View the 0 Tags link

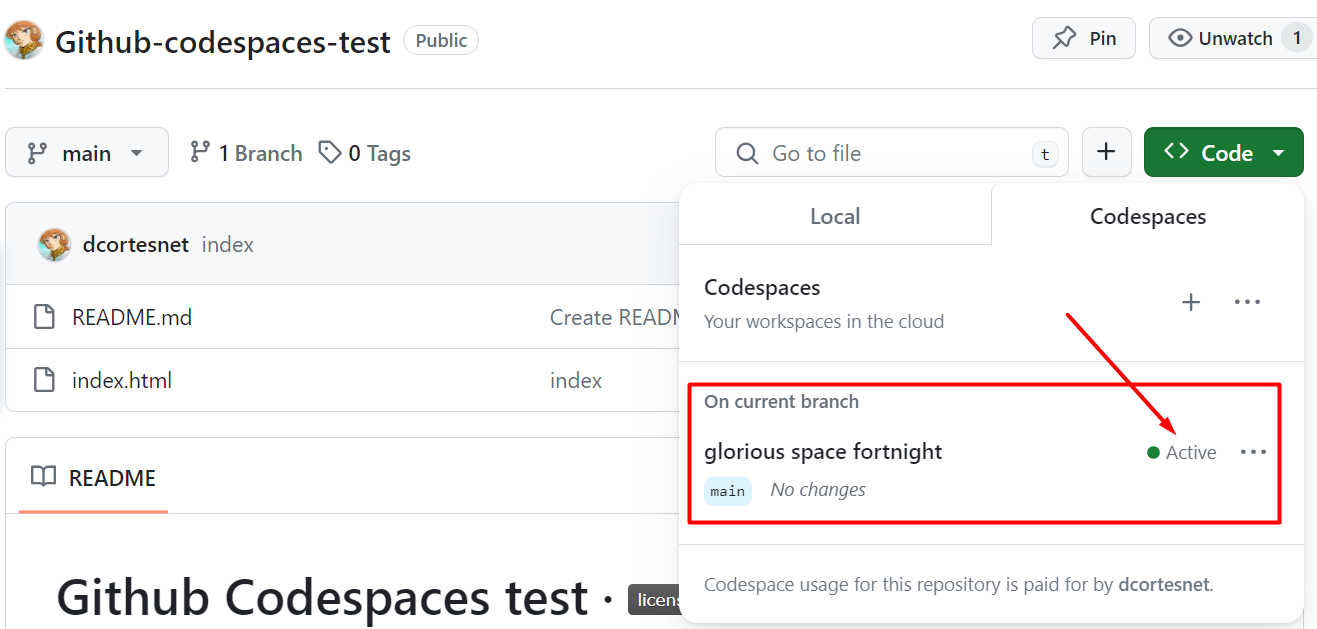[365, 153]
